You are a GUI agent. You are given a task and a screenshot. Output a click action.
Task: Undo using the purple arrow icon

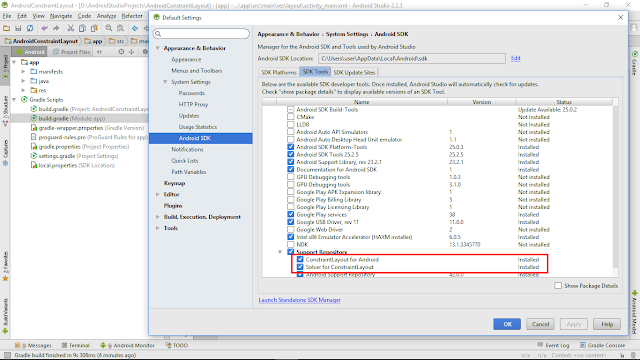[x=44, y=28]
